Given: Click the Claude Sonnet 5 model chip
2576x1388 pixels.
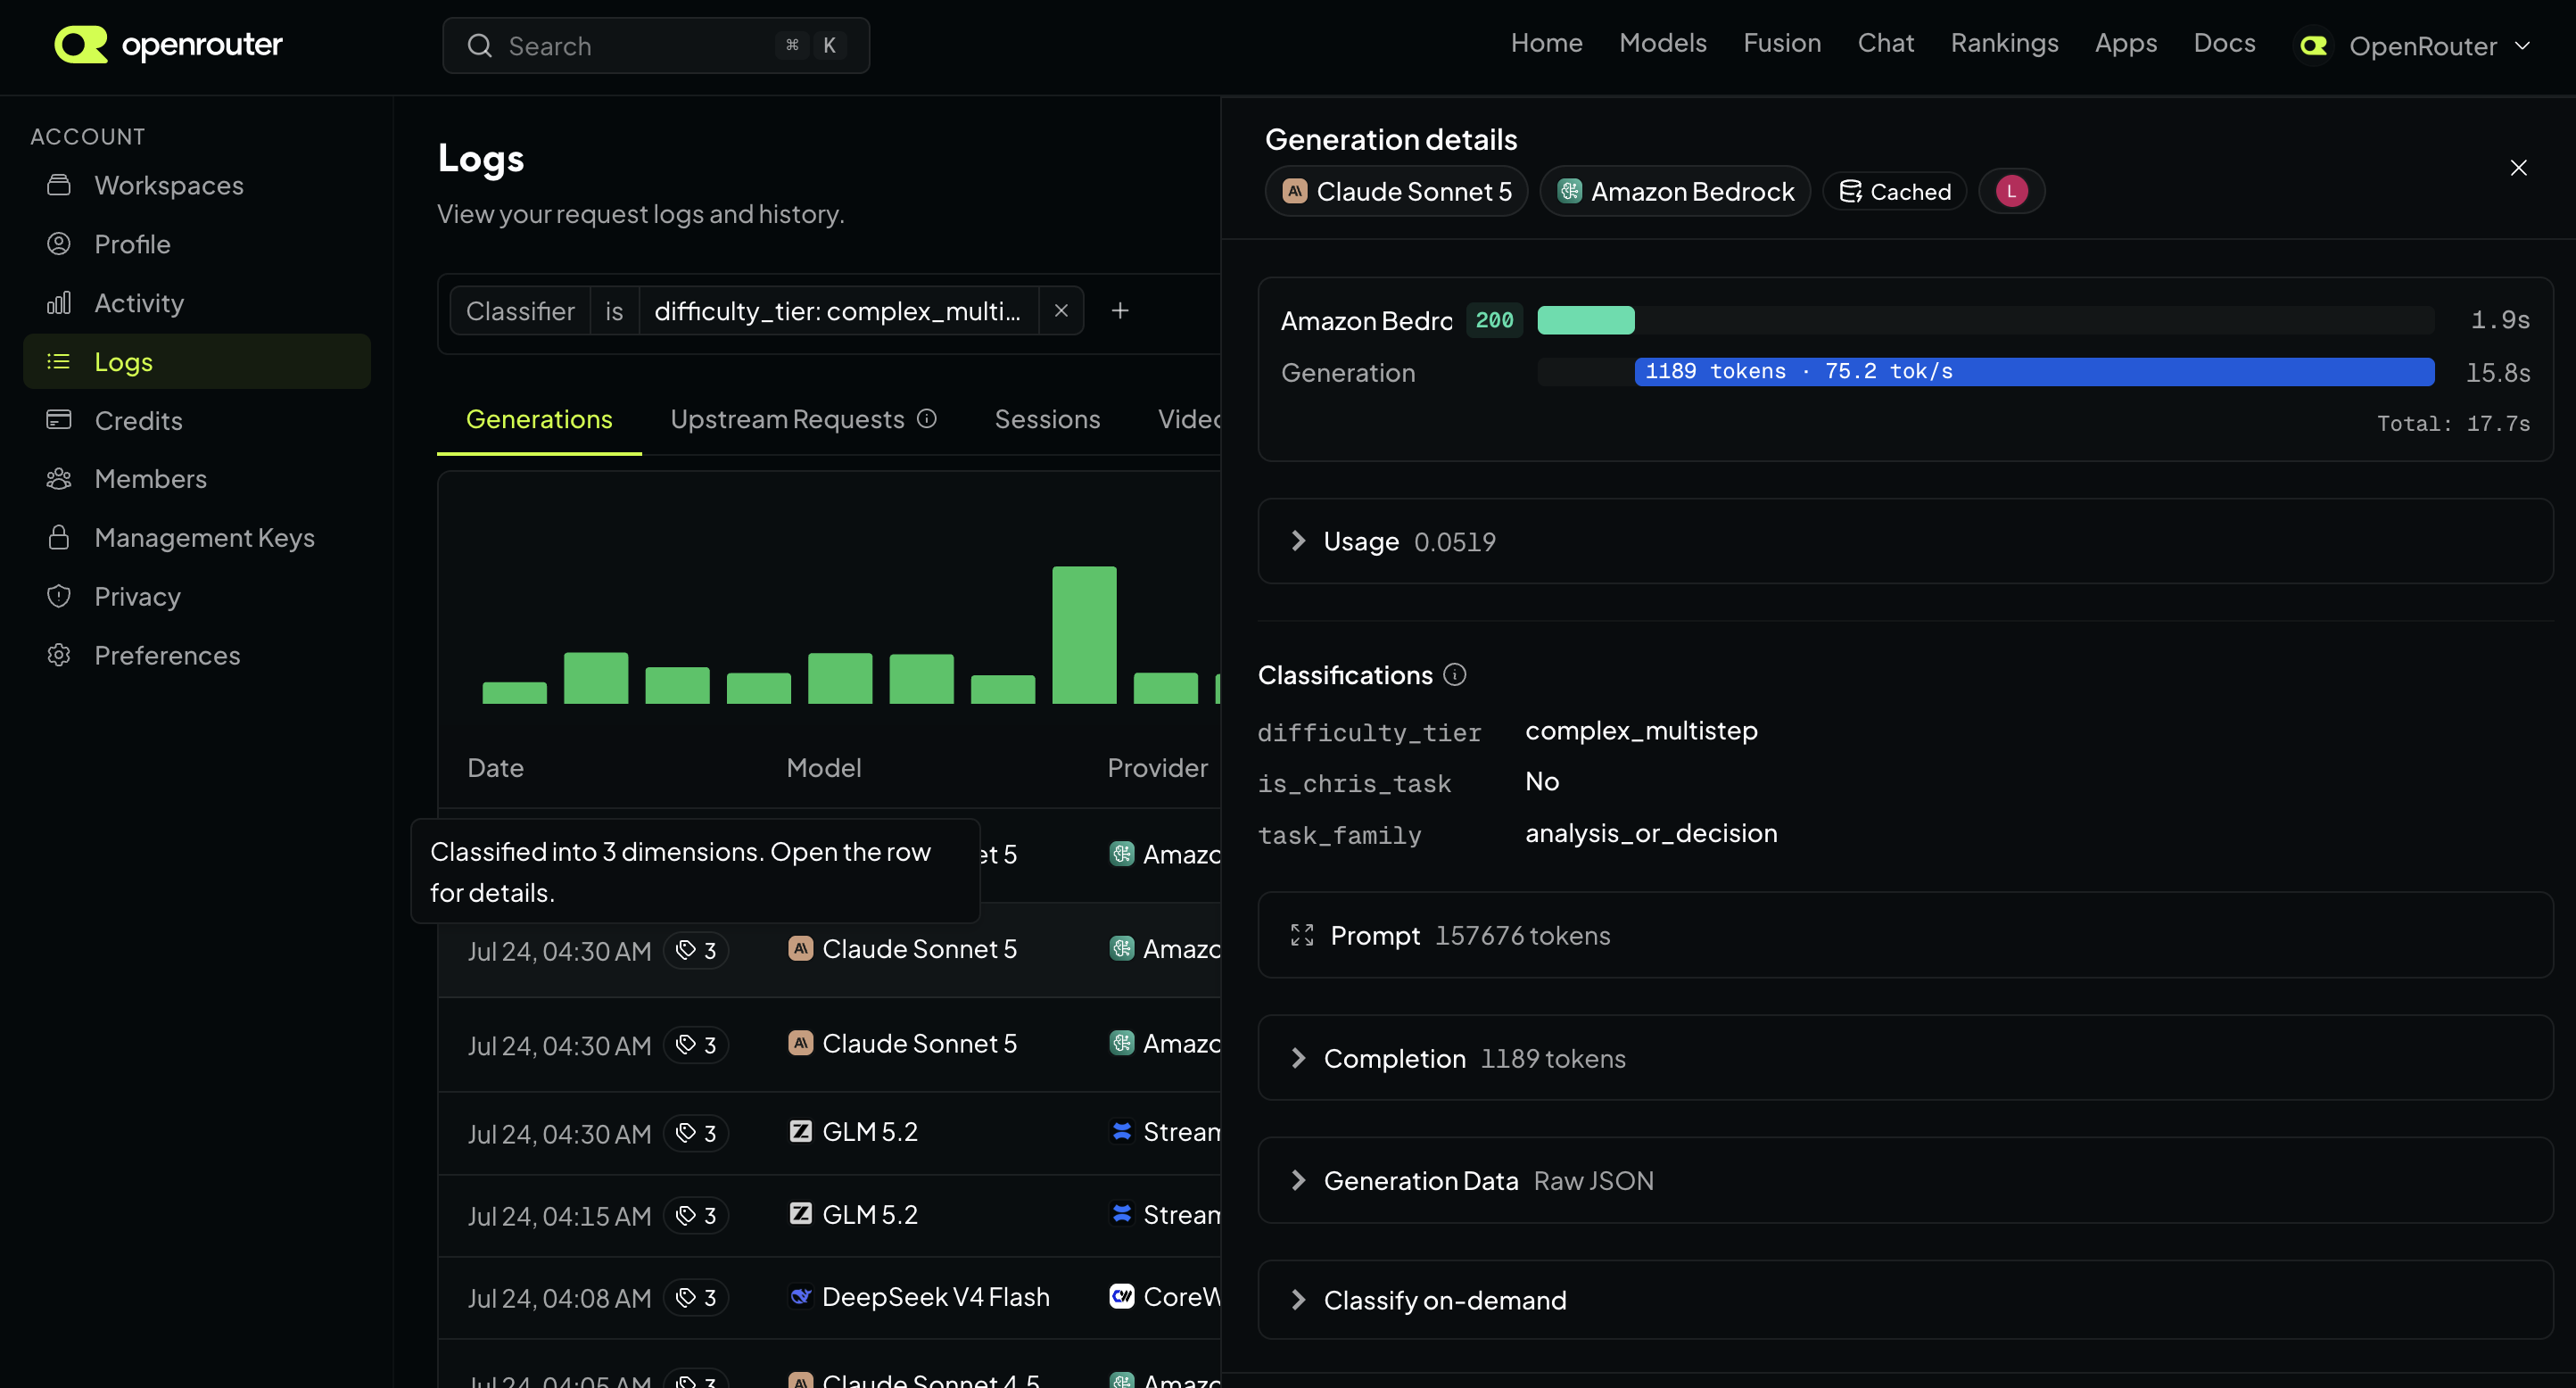Looking at the screenshot, I should [1397, 191].
